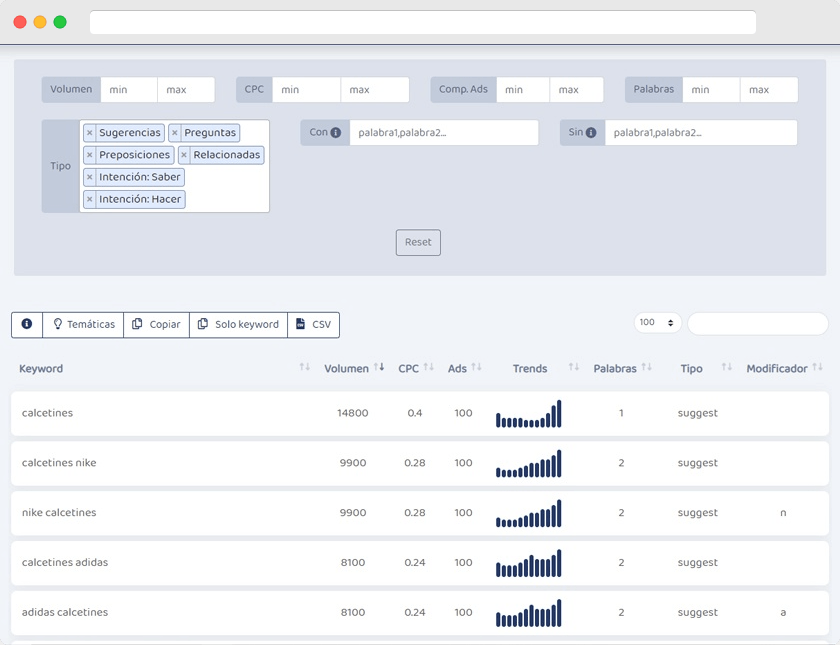The height and width of the screenshot is (645, 840).
Task: Open the 100 rows-per-page dropdown
Action: [x=657, y=322]
